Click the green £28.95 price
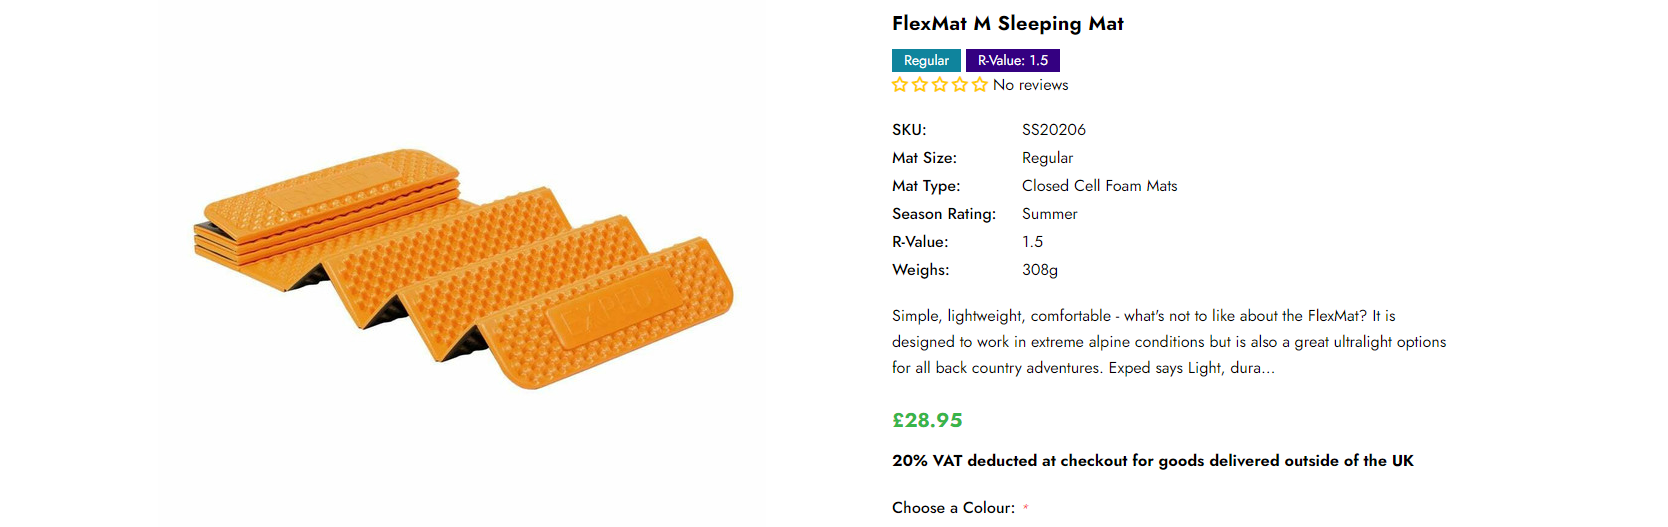The height and width of the screenshot is (527, 1668). 927,420
